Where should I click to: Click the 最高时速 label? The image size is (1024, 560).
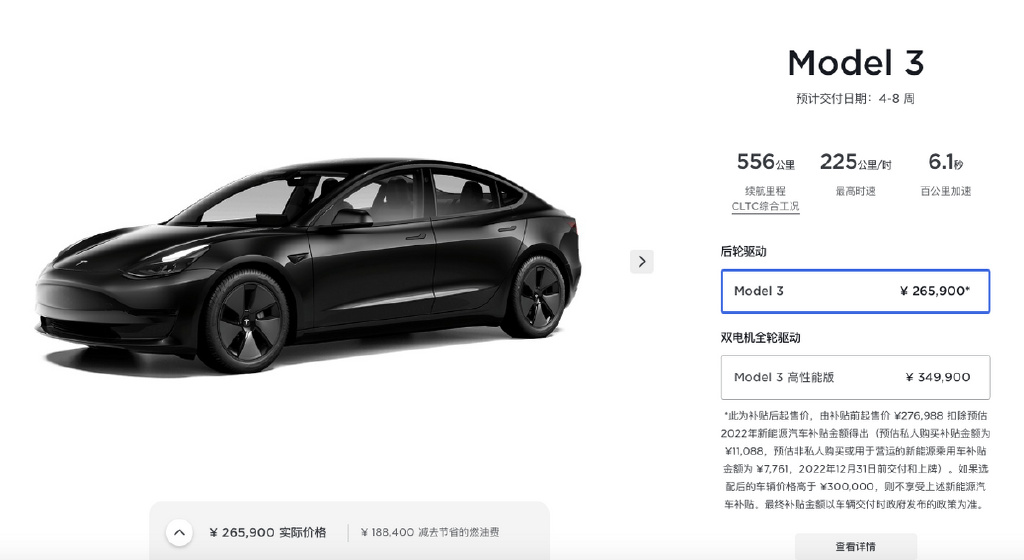tap(856, 191)
